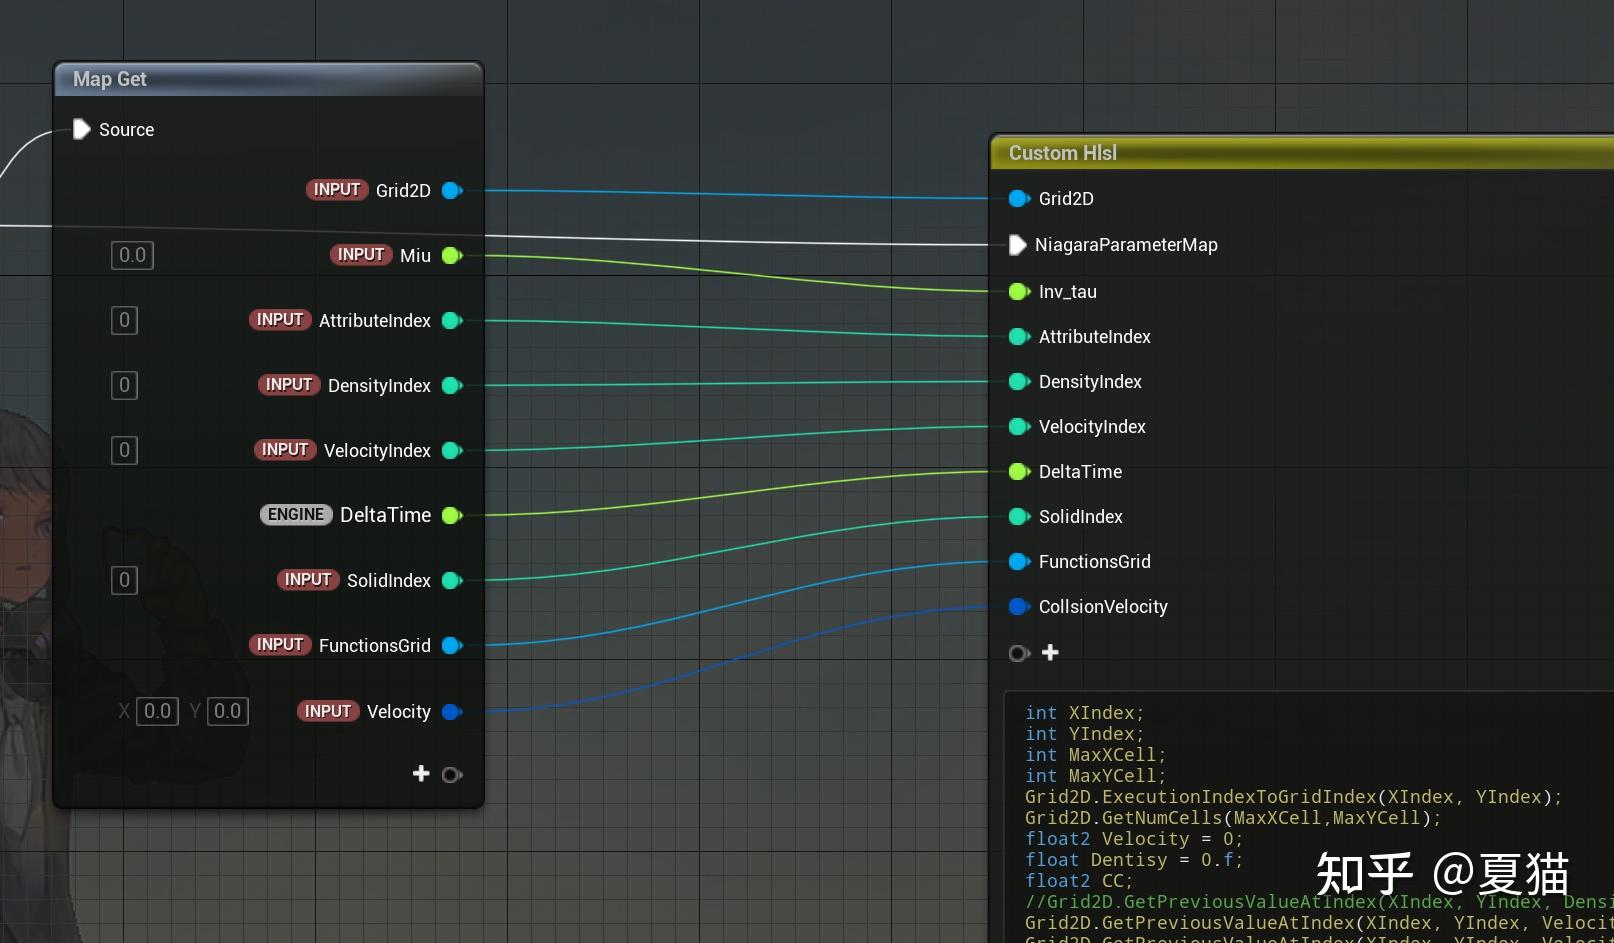Viewport: 1614px width, 943px height.
Task: Select the Miu output pin
Action: coord(452,255)
